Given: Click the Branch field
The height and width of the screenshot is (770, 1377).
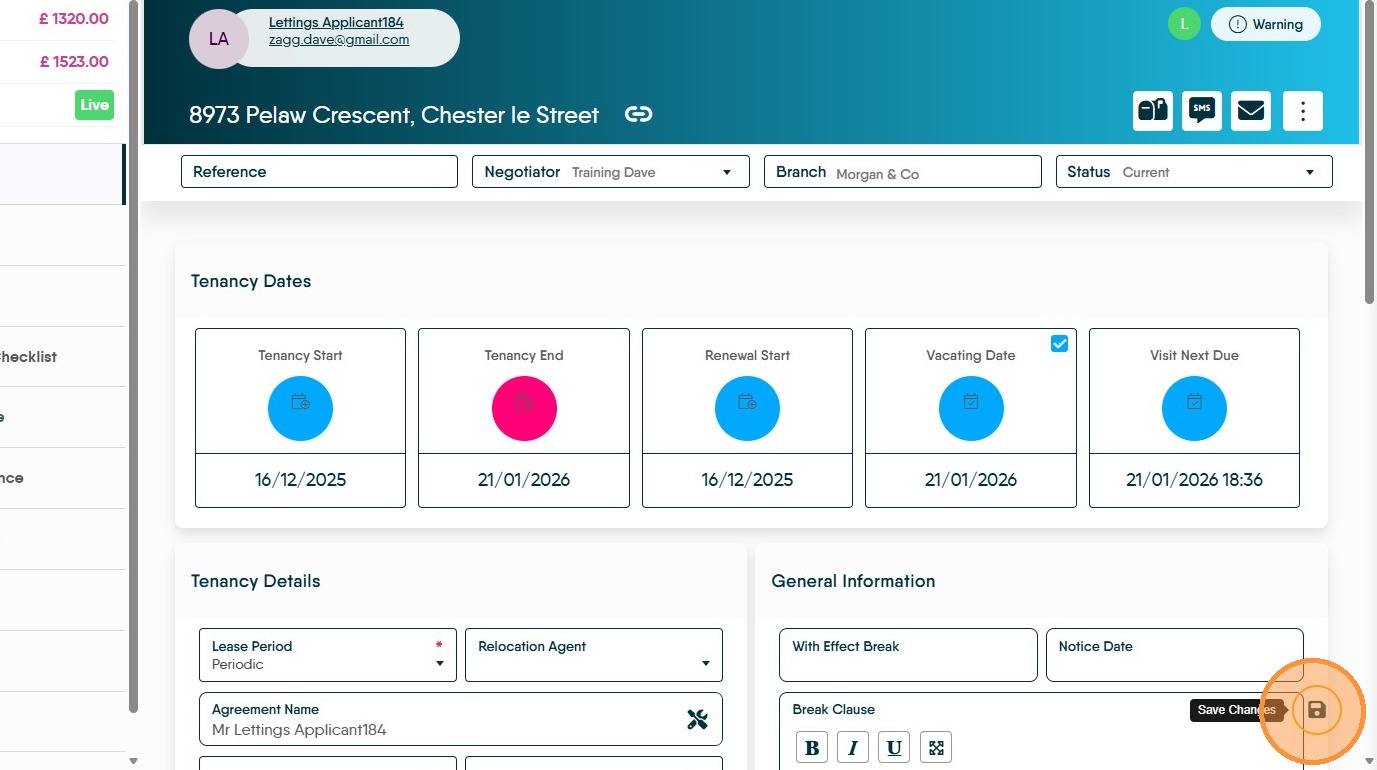Looking at the screenshot, I should tap(903, 172).
